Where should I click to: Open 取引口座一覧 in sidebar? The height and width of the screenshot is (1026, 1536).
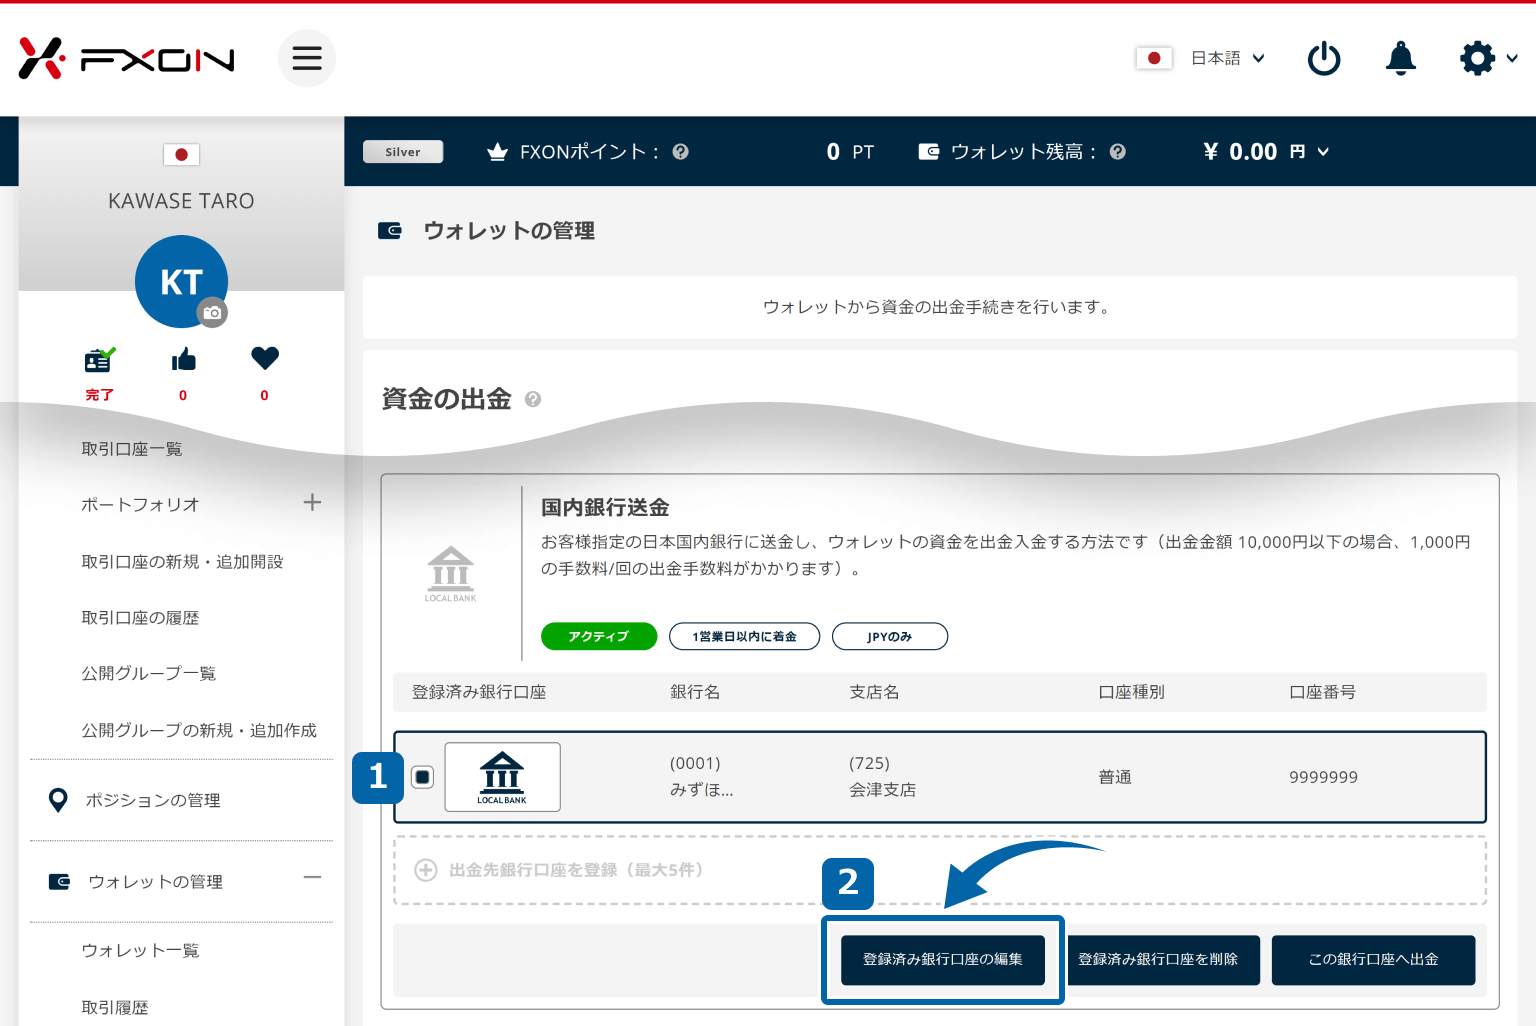132,449
